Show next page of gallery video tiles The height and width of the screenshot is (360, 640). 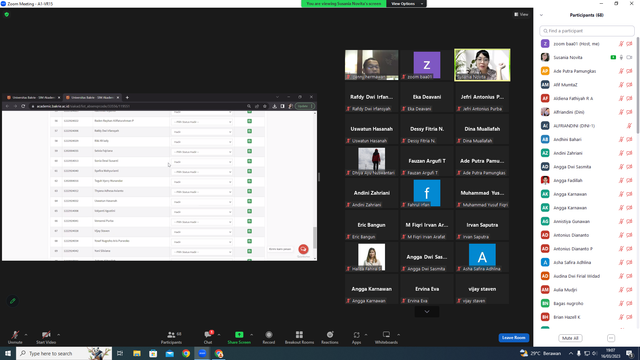coord(427,311)
